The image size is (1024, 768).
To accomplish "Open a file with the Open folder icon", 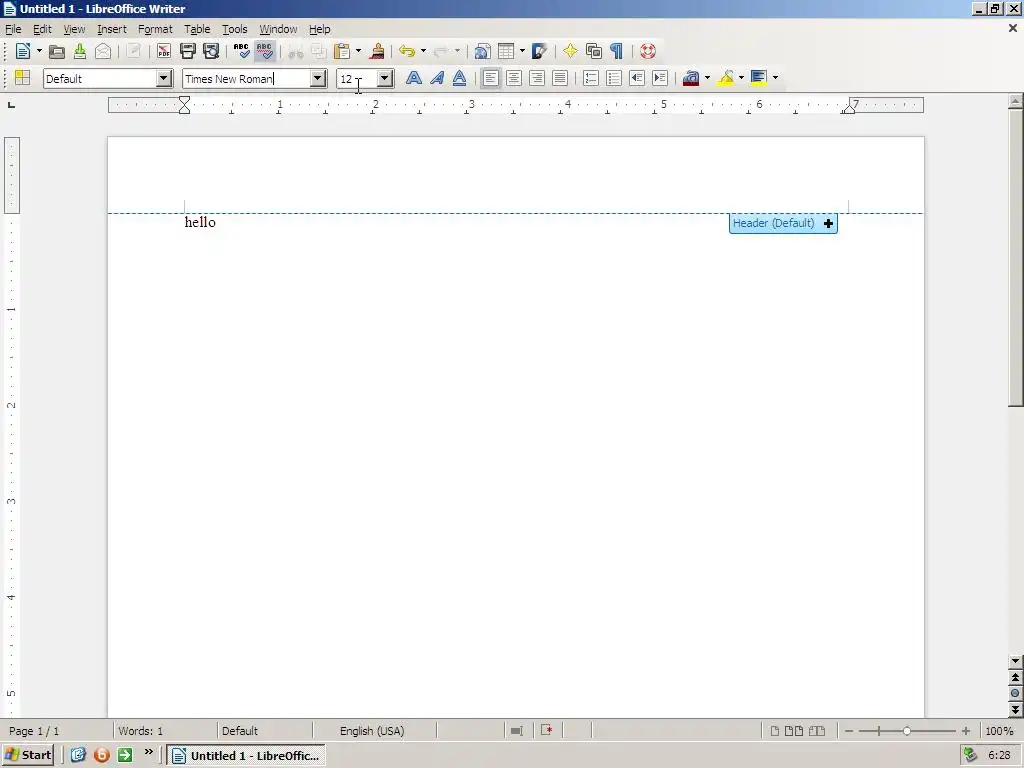I will click(57, 51).
